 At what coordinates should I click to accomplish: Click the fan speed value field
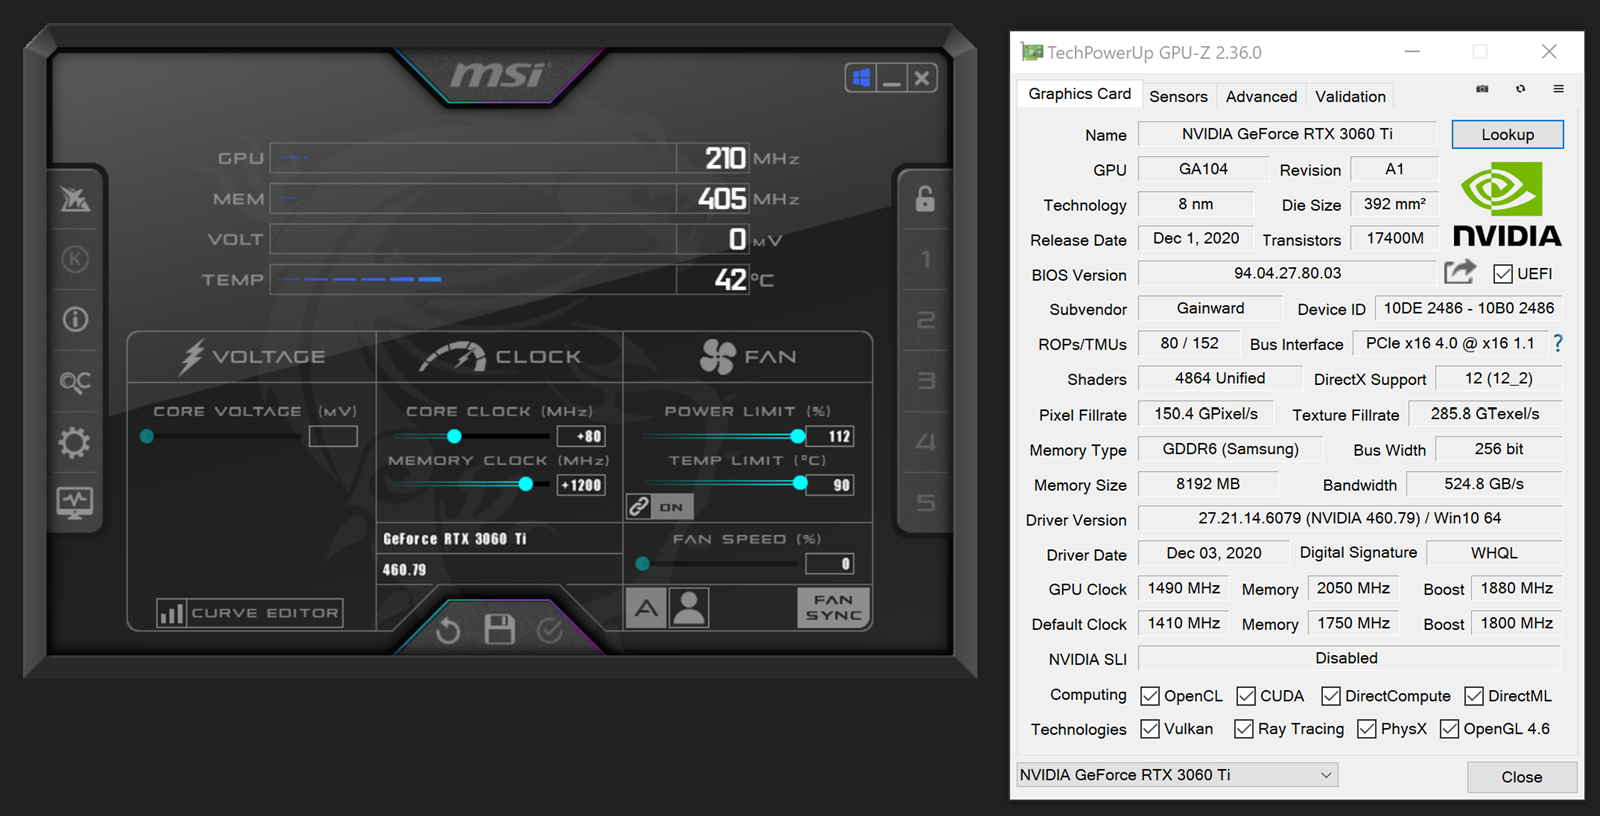pos(830,564)
